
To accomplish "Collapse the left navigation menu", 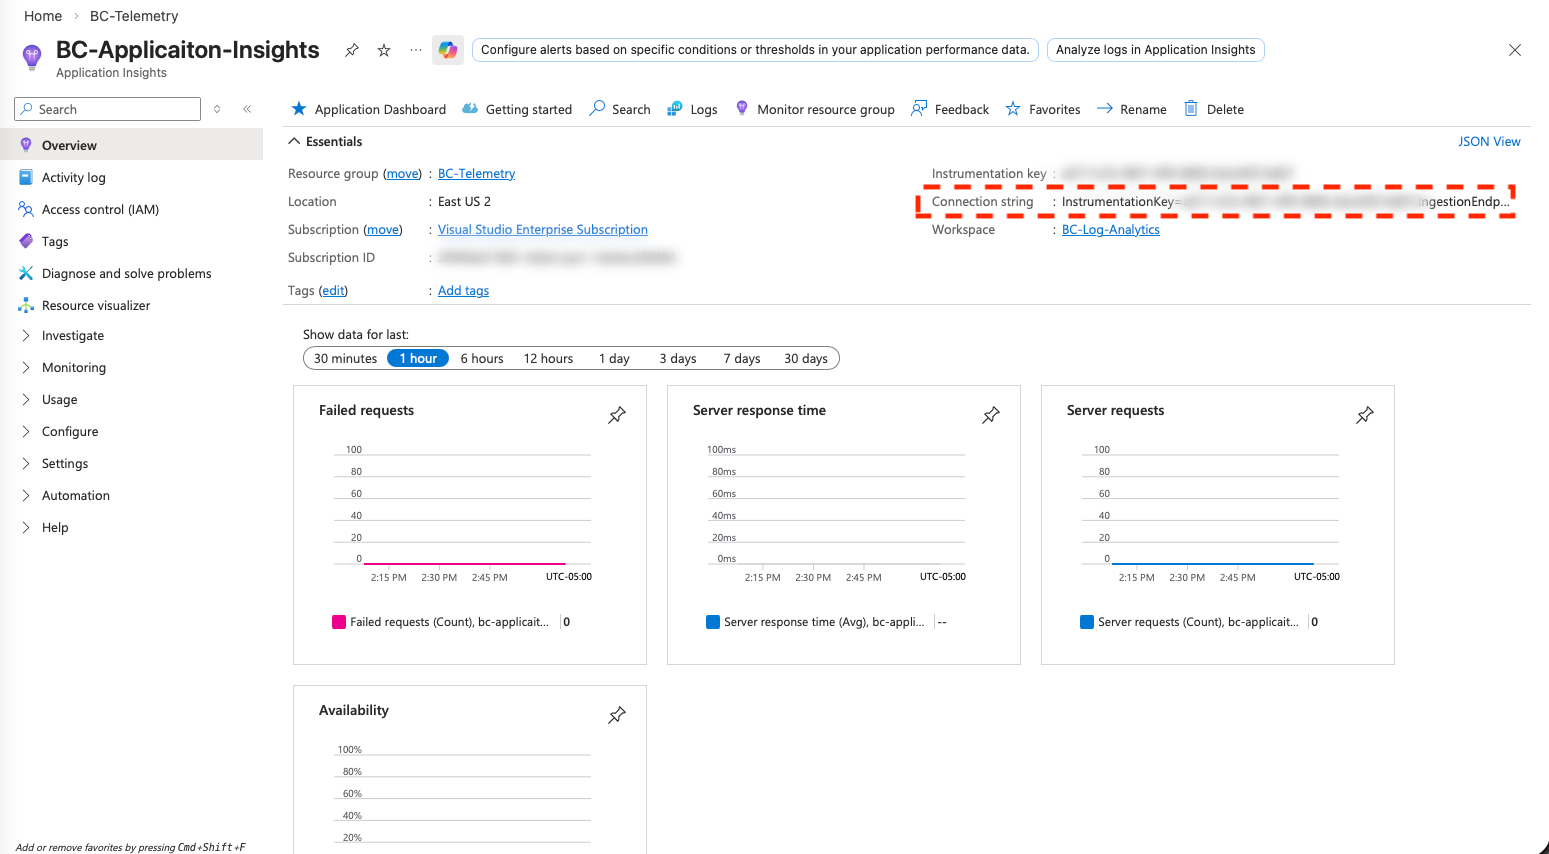I will pyautogui.click(x=247, y=109).
